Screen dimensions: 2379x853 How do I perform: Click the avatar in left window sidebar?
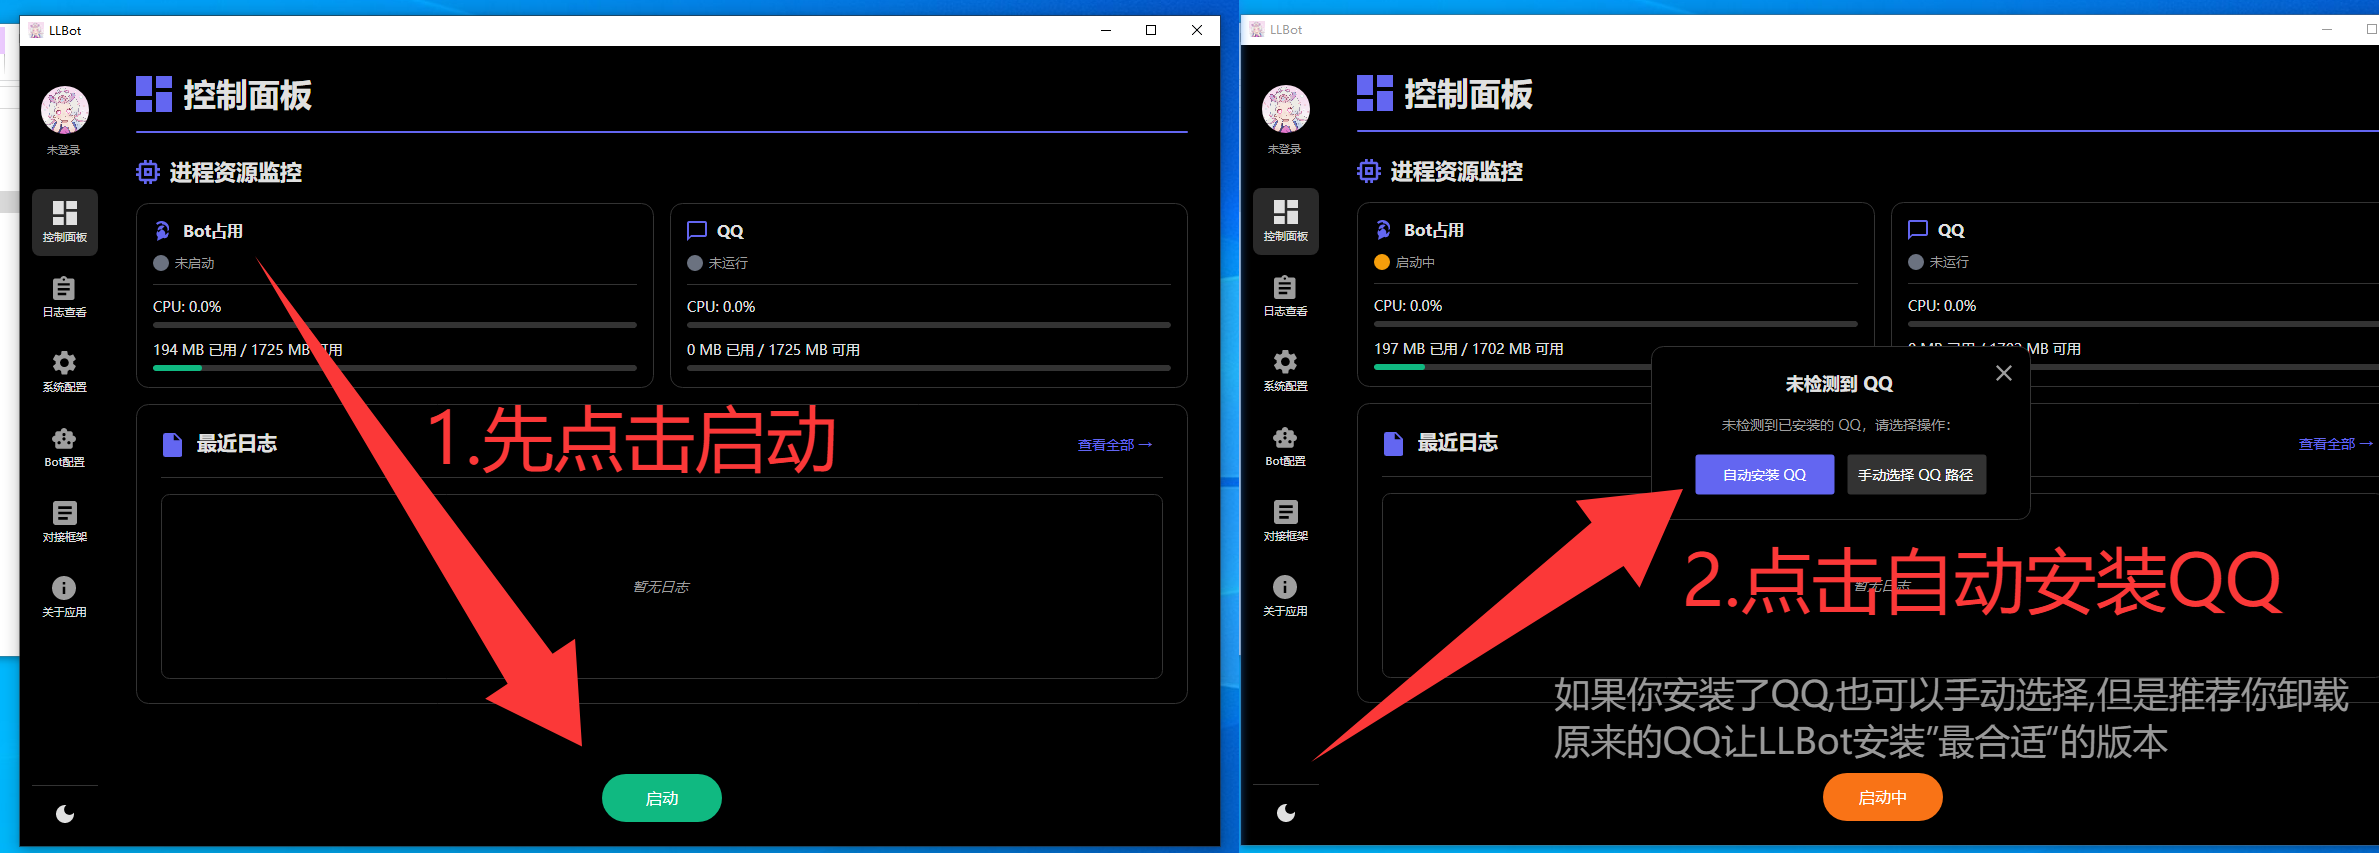point(65,110)
